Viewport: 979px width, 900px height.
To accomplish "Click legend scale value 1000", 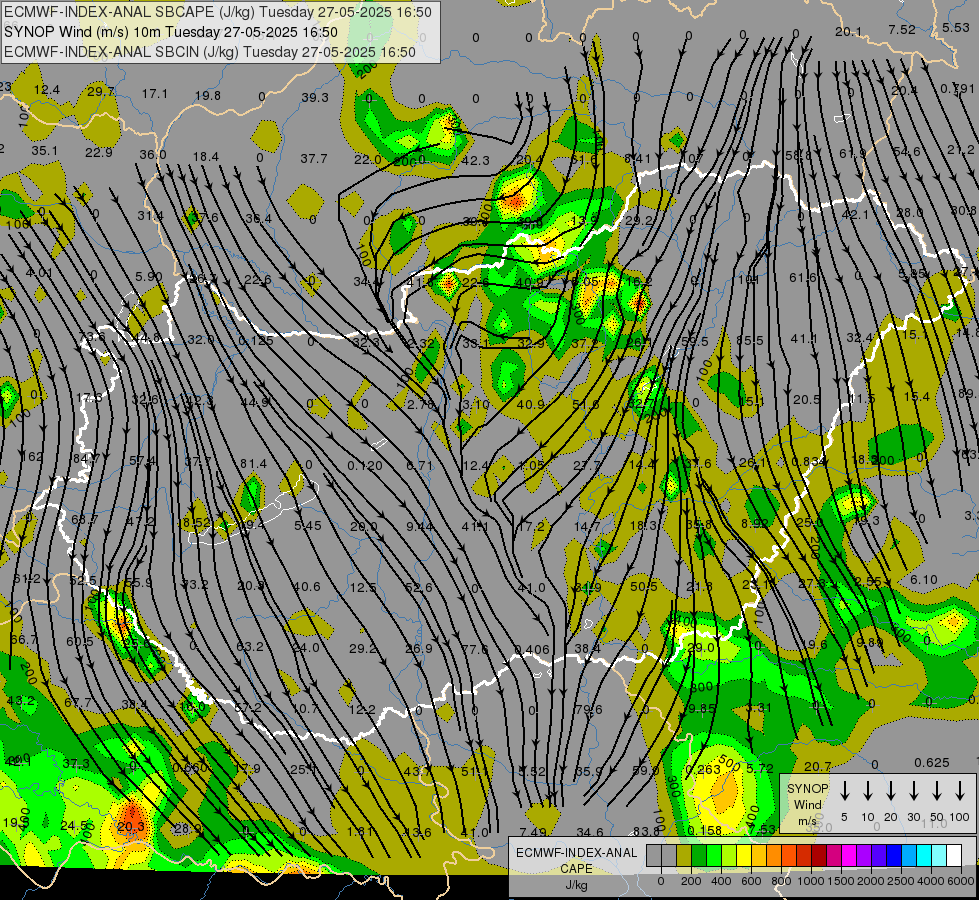I will tap(811, 881).
